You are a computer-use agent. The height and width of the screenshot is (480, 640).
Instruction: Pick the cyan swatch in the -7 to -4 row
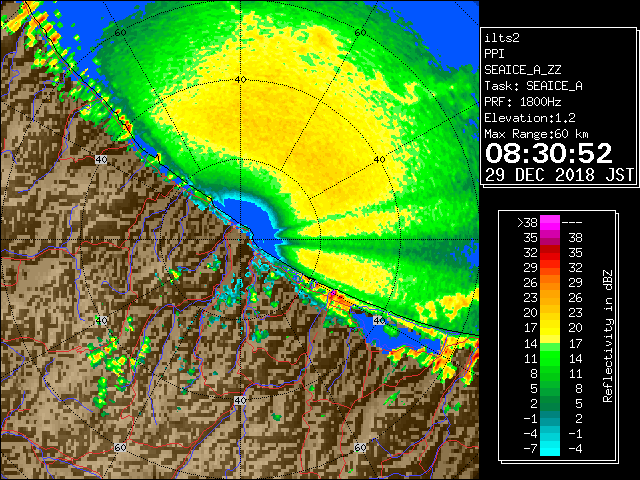[x=550, y=449]
